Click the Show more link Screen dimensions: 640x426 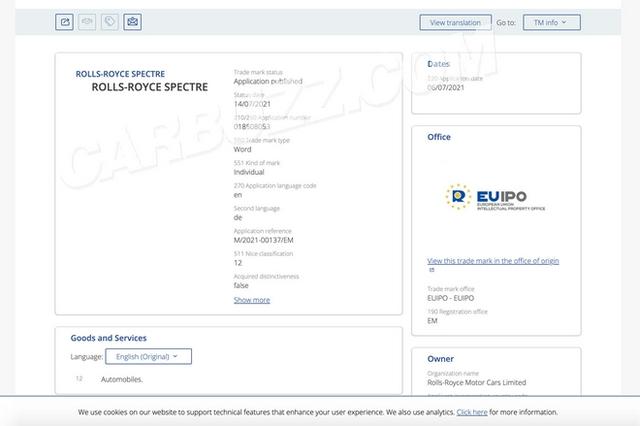(252, 300)
